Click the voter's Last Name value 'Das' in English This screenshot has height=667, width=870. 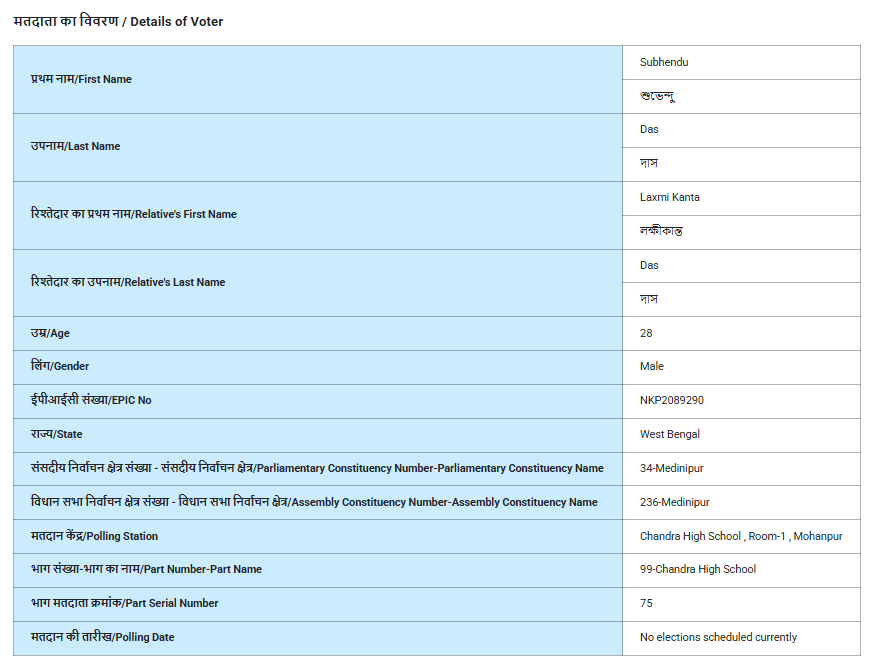[x=649, y=129]
